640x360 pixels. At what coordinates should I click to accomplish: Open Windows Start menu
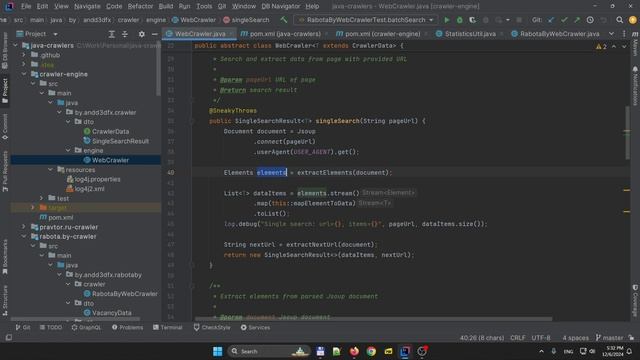(218, 351)
